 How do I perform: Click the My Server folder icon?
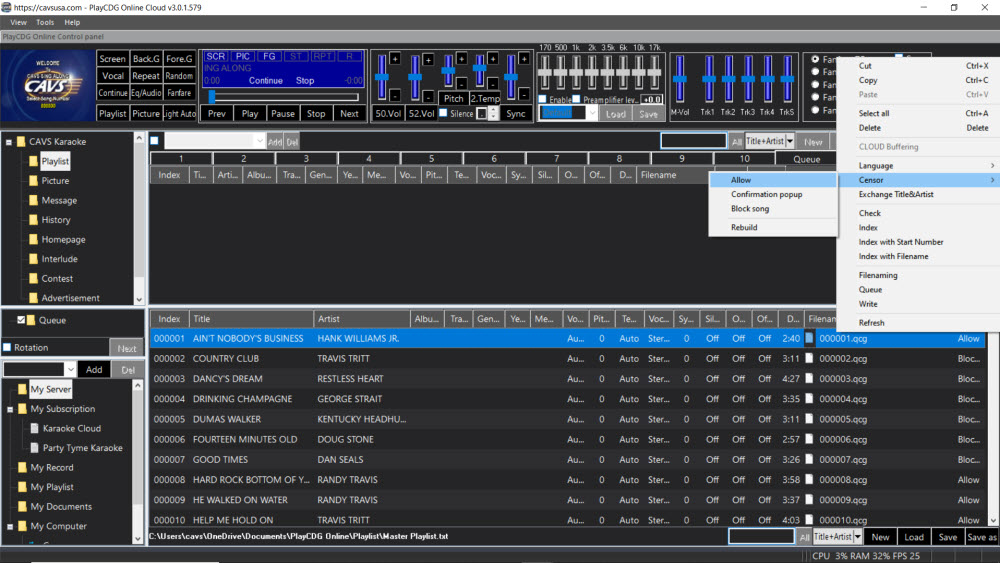pyautogui.click(x=22, y=389)
